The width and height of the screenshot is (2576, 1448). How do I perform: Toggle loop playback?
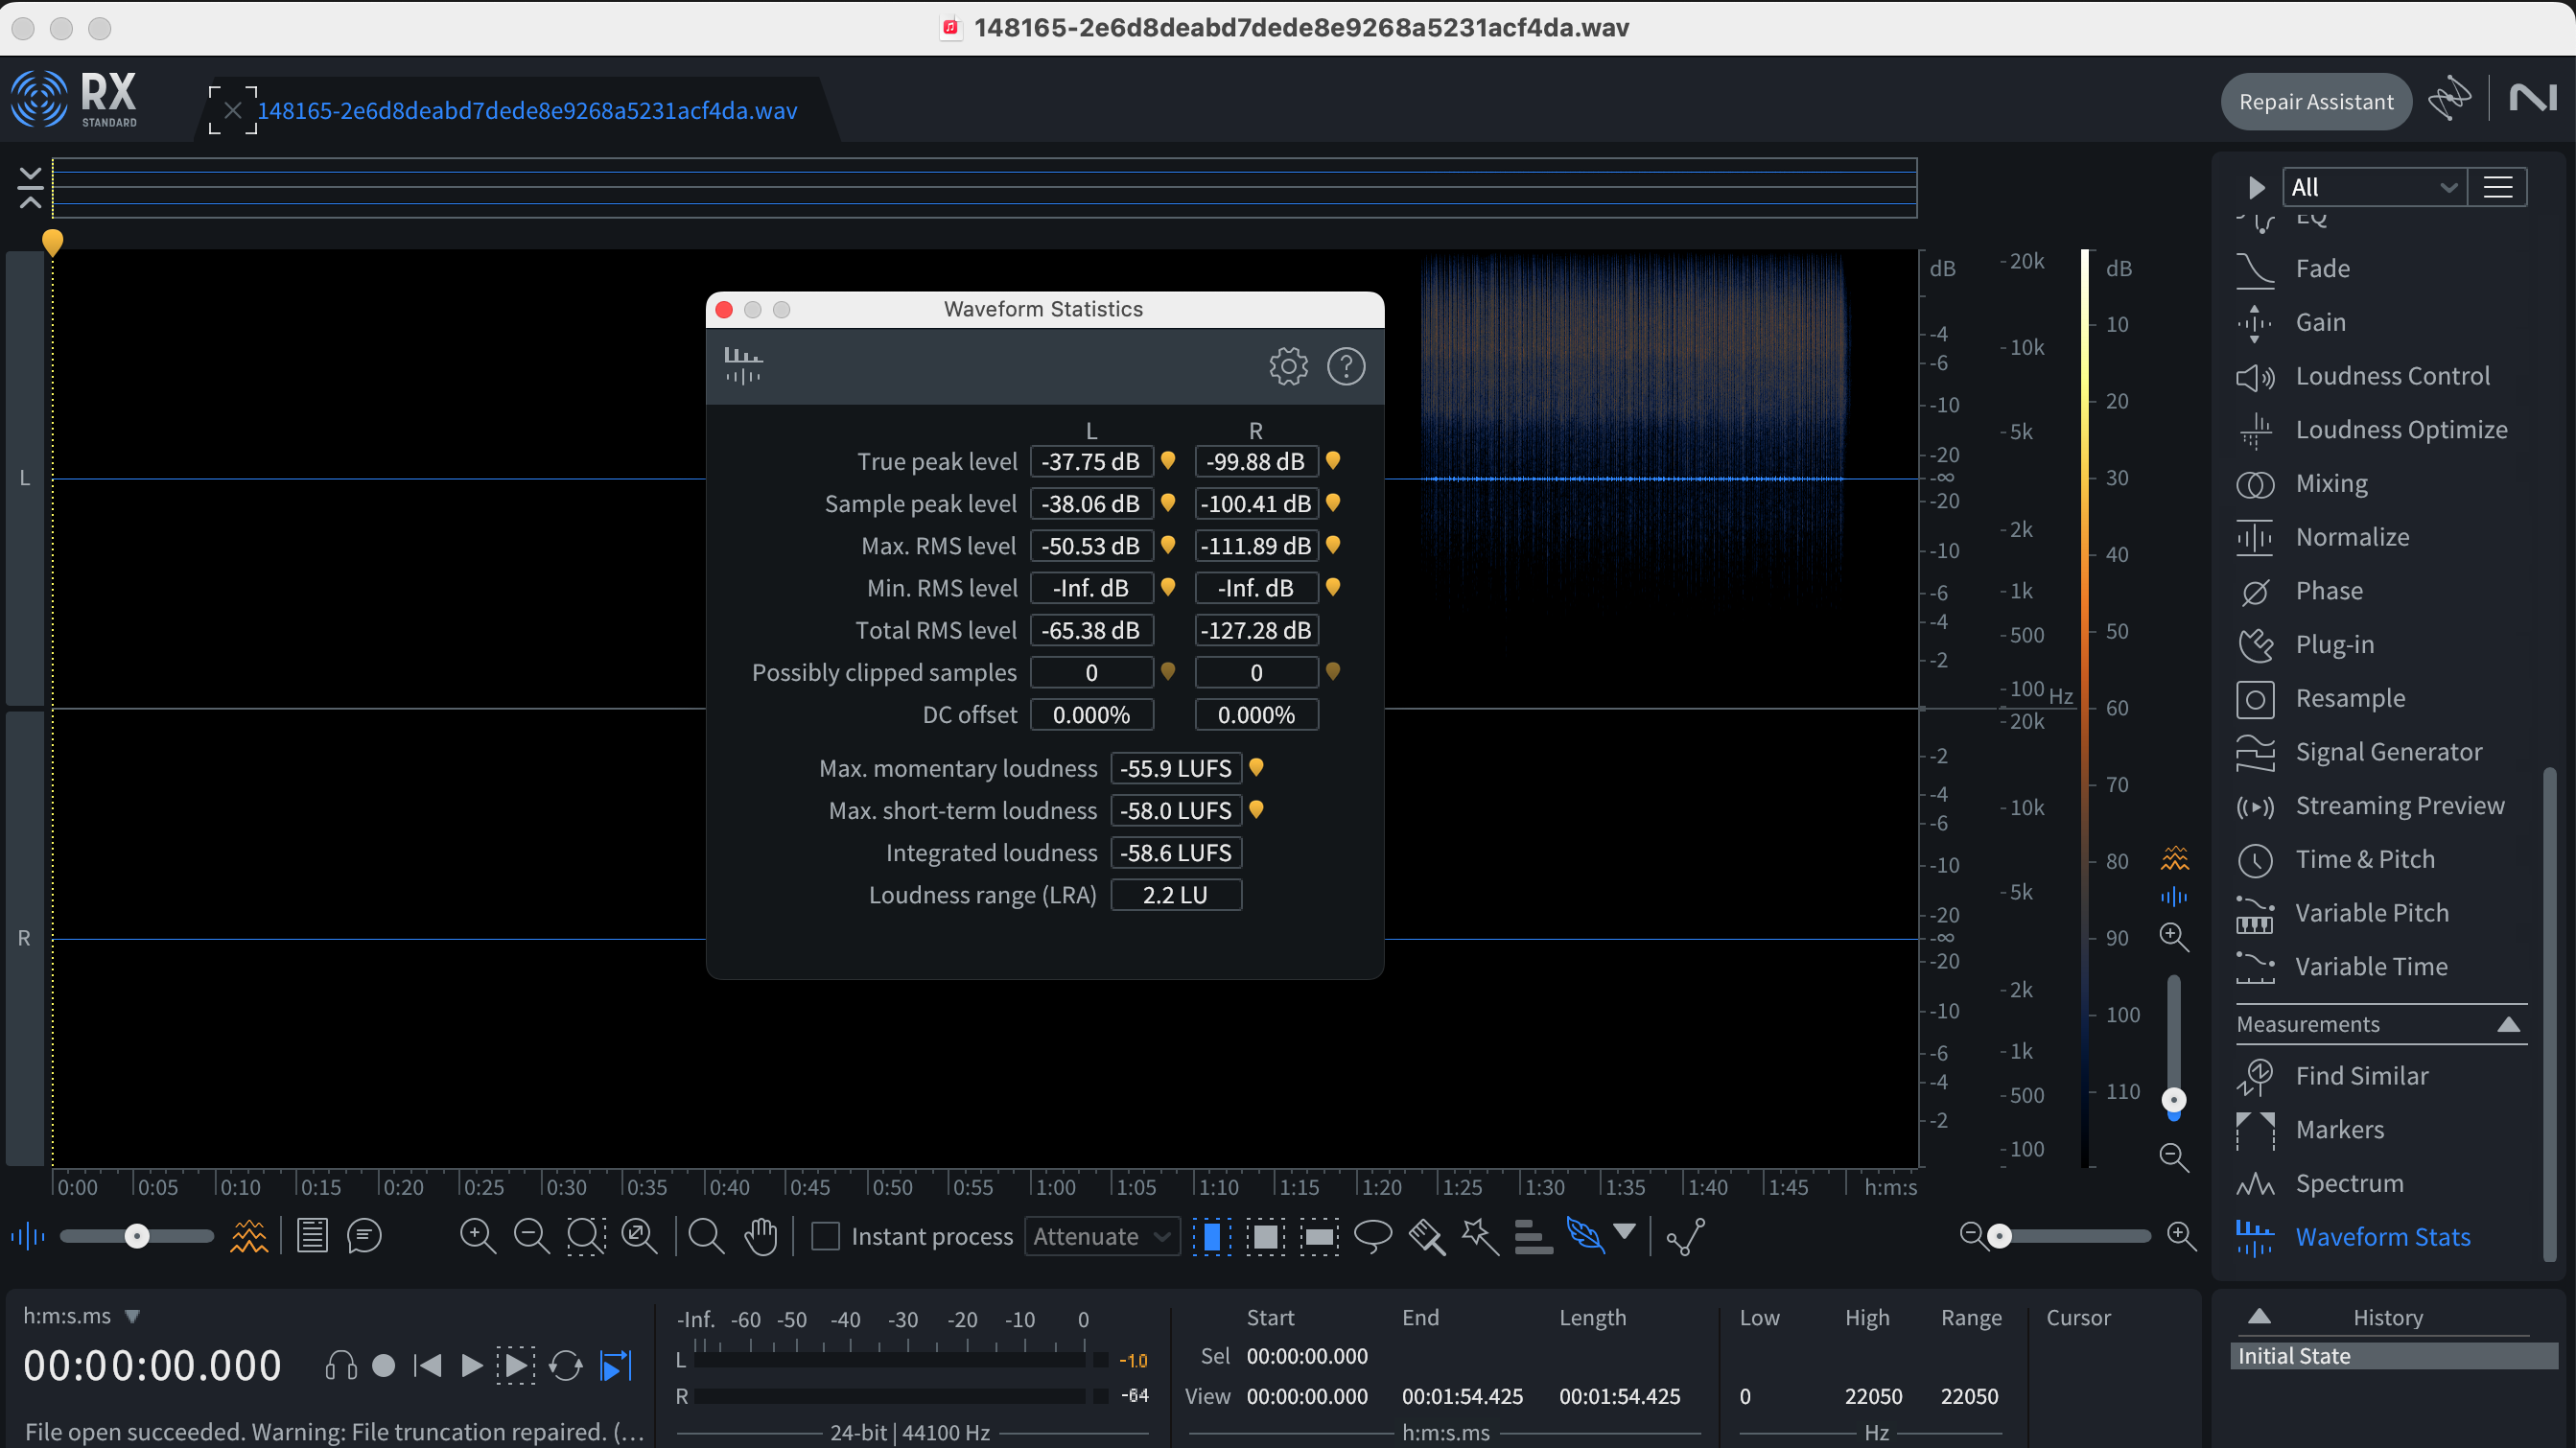click(565, 1365)
